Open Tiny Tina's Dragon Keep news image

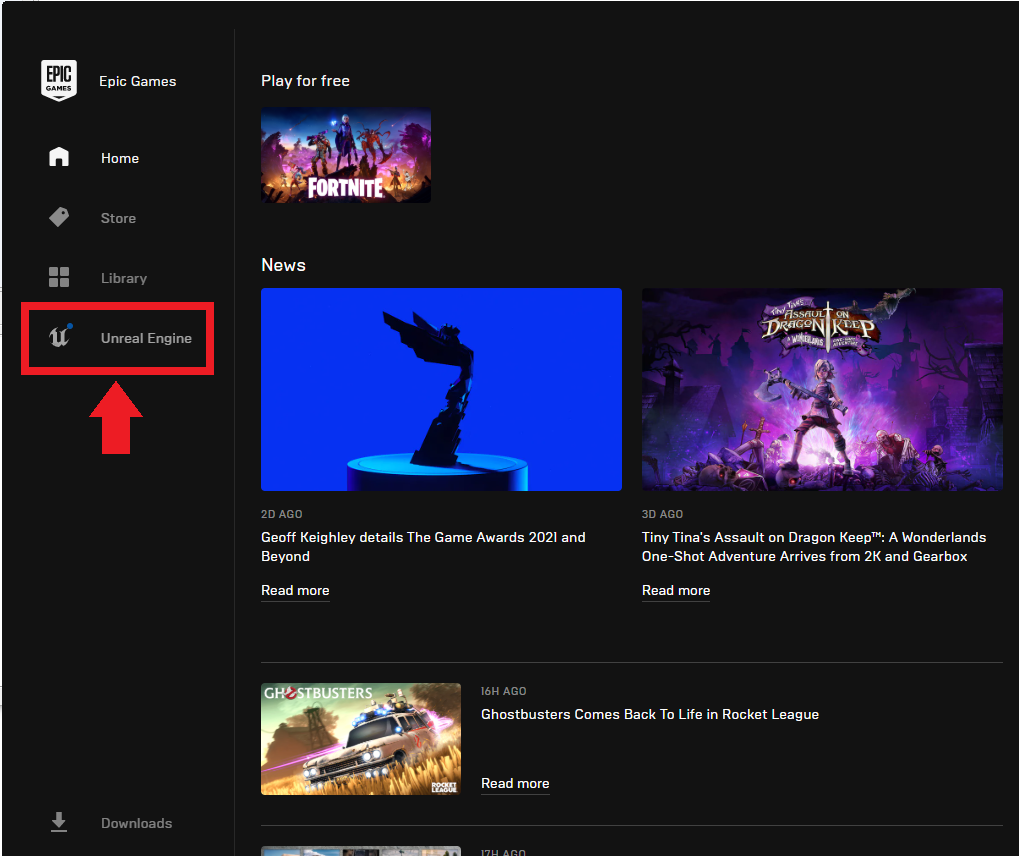pos(822,389)
